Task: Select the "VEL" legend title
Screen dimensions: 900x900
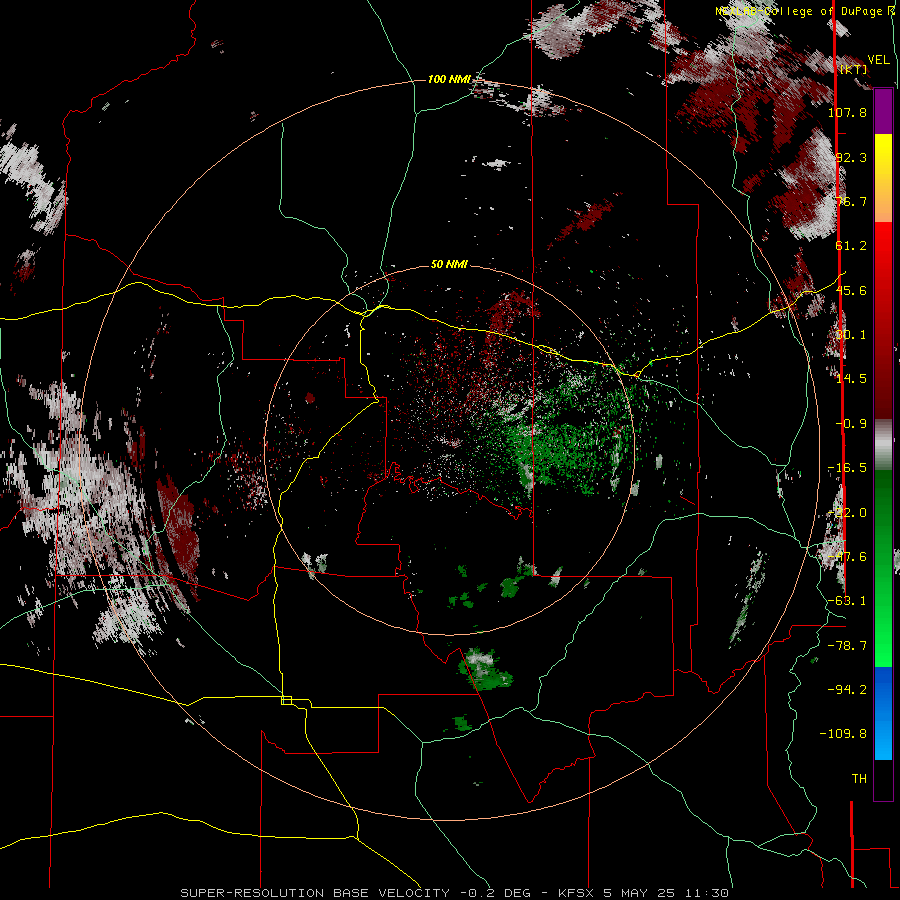Action: [878, 59]
